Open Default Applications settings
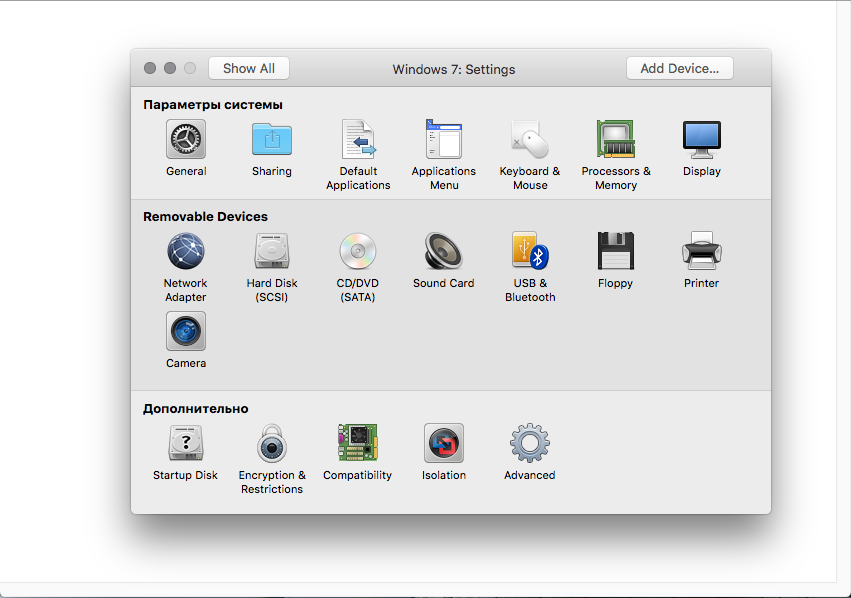This screenshot has height=598, width=851. (x=358, y=139)
